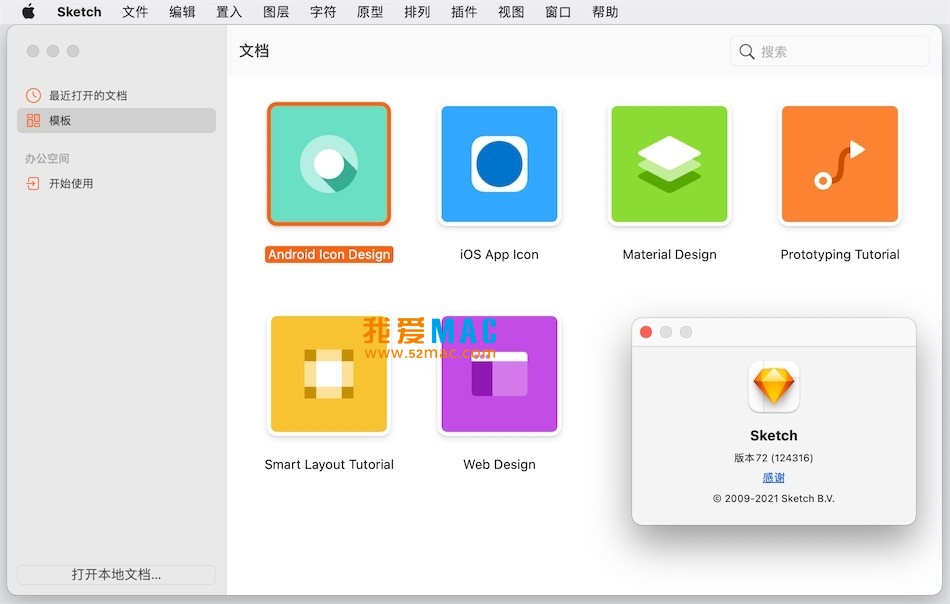Click the Material Design label
Image resolution: width=950 pixels, height=604 pixels.
(669, 254)
